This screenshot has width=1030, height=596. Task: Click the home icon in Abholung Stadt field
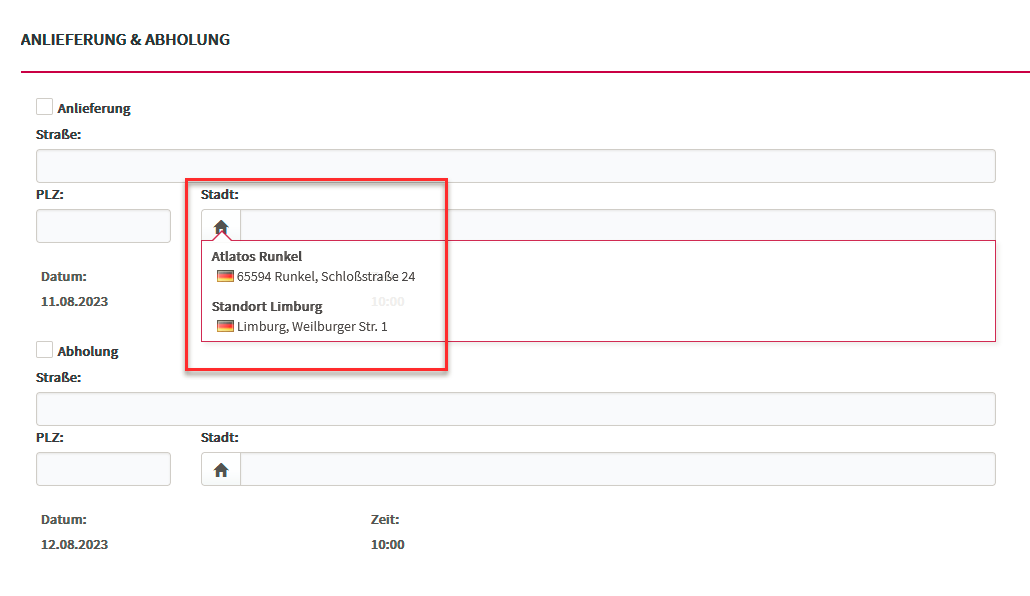point(221,470)
